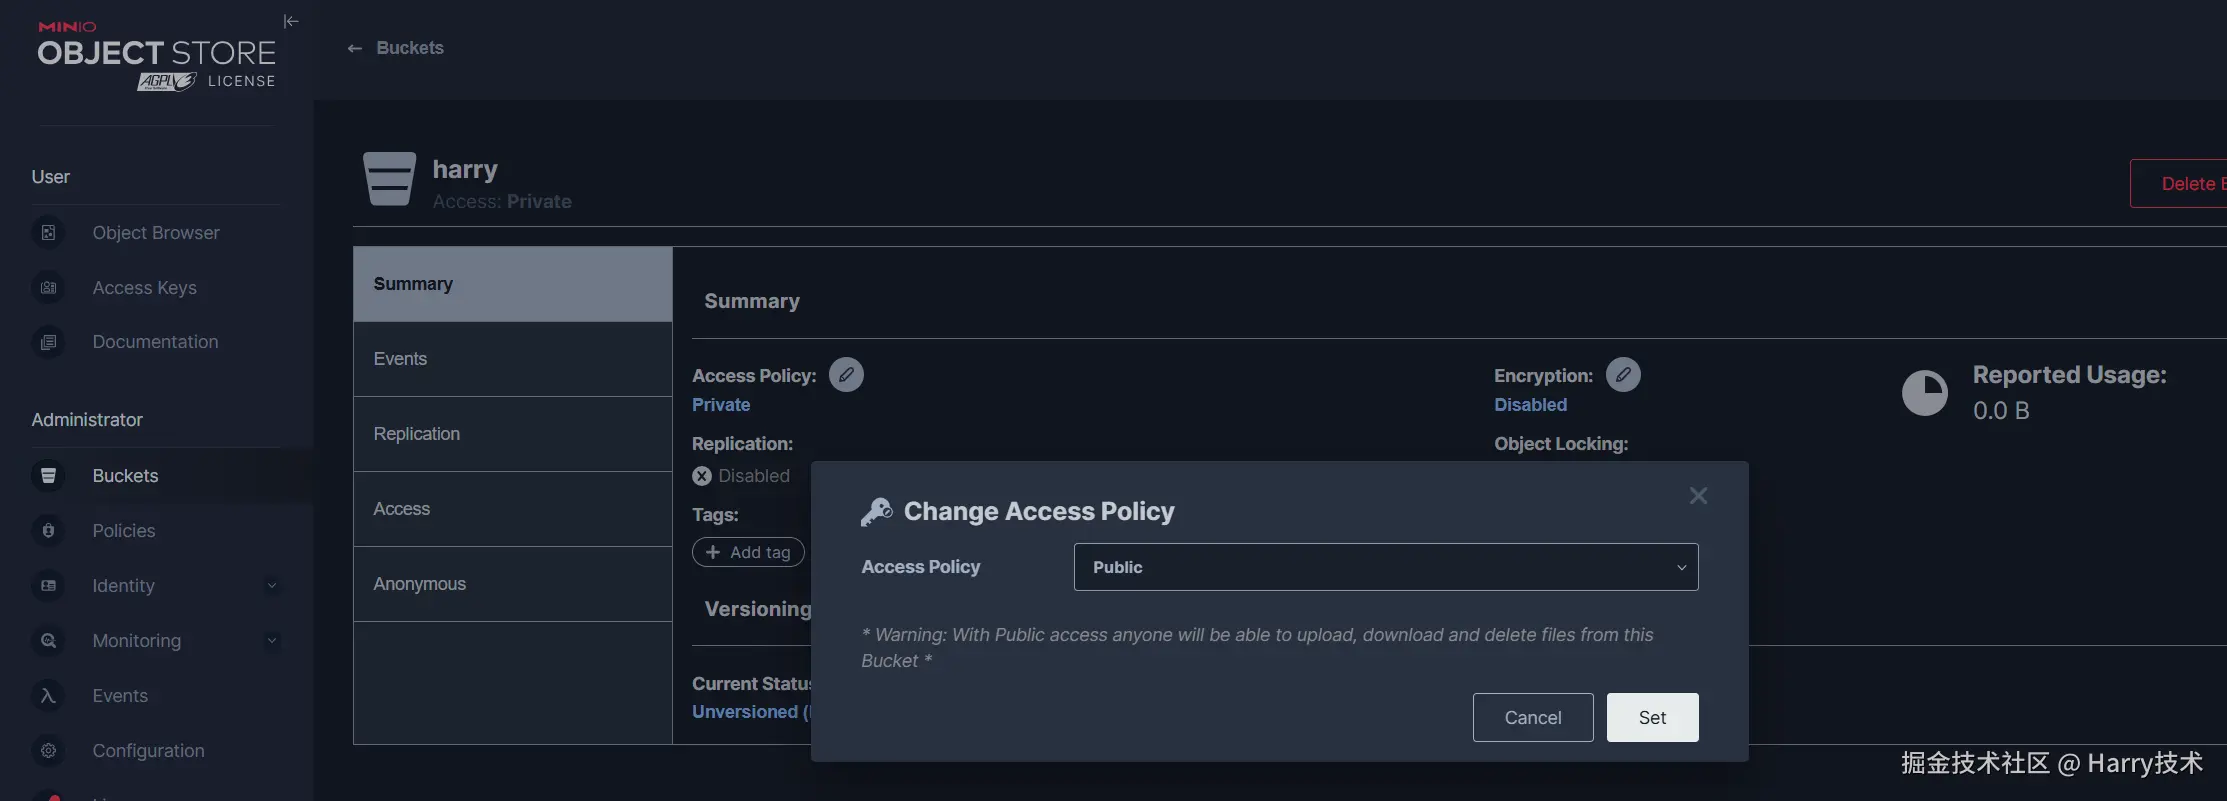Expand the Monitoring menu chevron
Screen dimensions: 2227x801
271,641
